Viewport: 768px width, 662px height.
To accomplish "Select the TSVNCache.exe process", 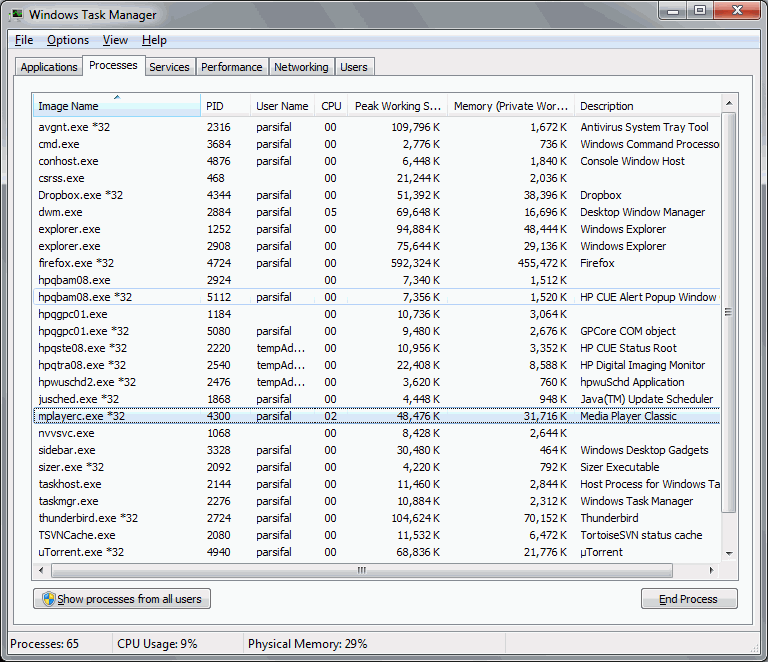I will (377, 535).
